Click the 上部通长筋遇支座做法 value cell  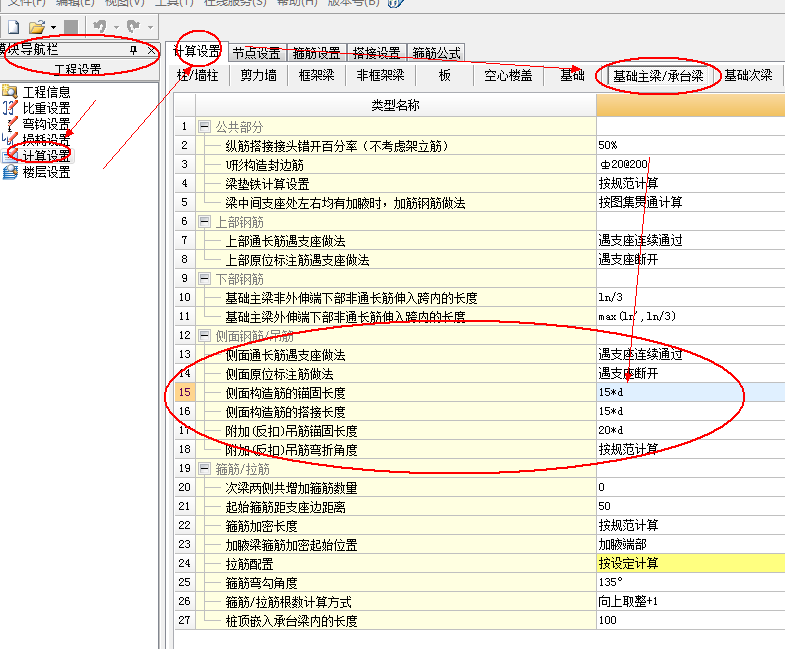(x=690, y=240)
